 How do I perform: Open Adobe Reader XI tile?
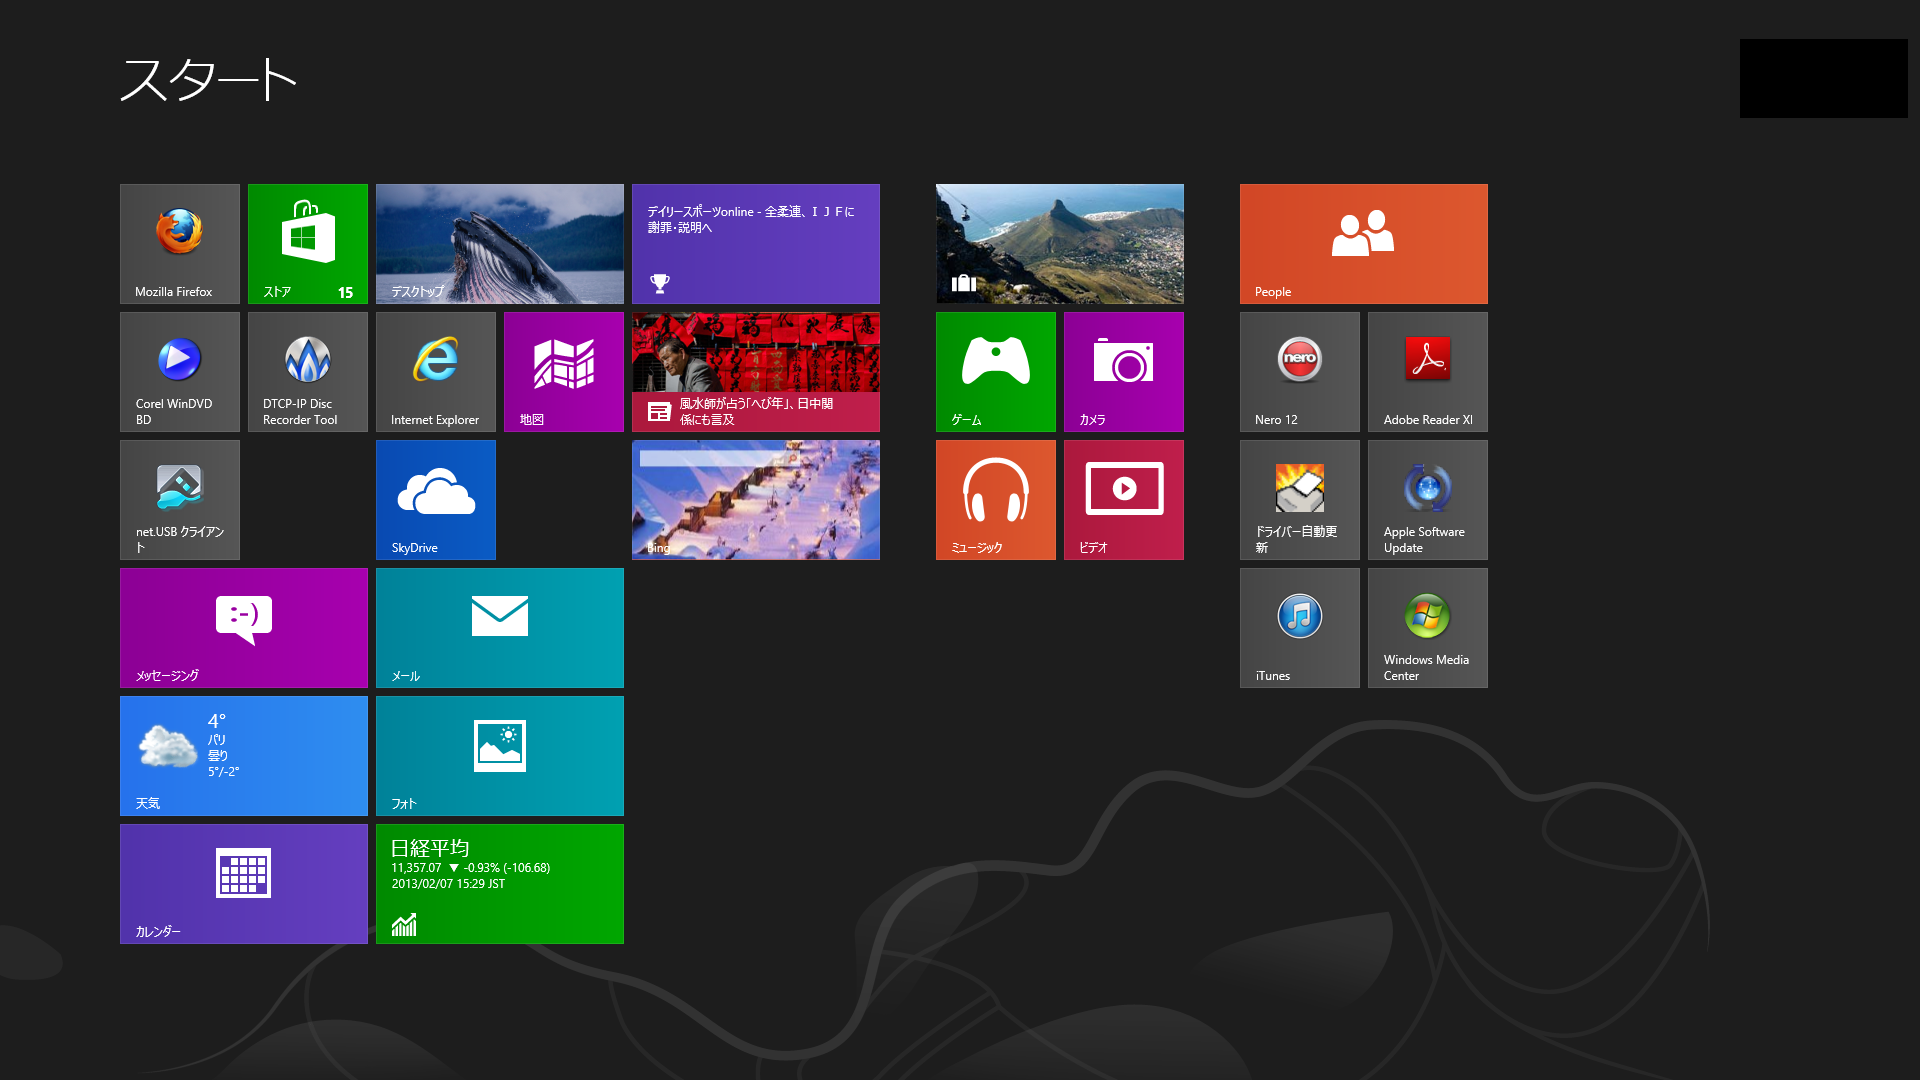point(1428,371)
